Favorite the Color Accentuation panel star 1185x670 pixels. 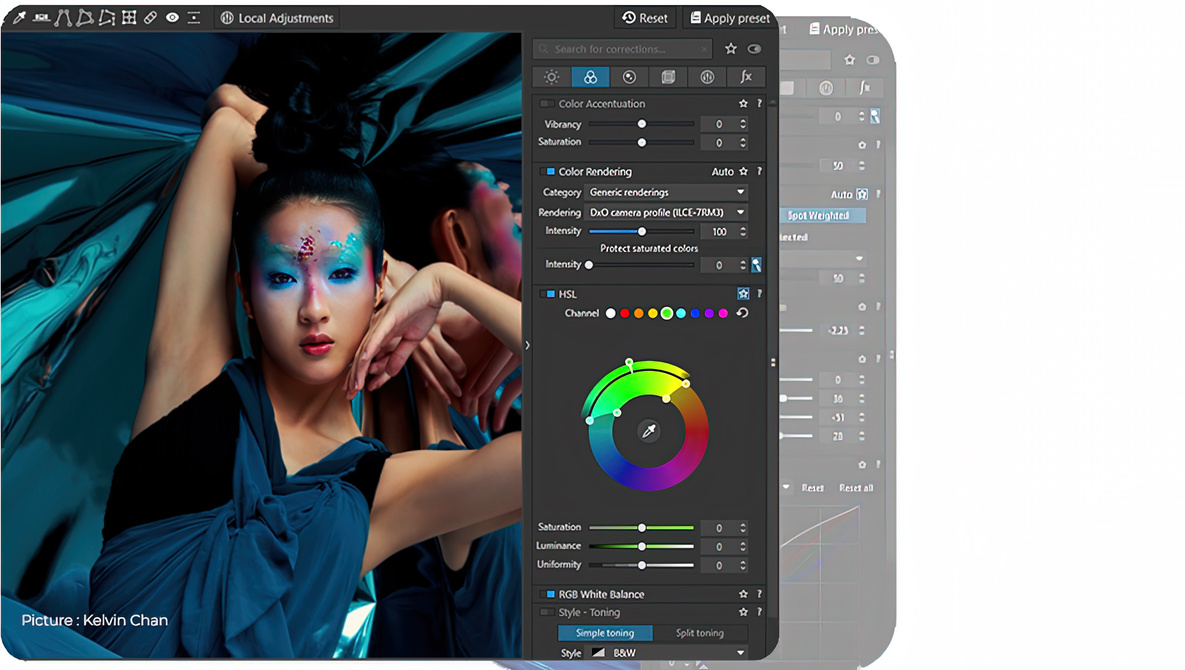pyautogui.click(x=743, y=104)
